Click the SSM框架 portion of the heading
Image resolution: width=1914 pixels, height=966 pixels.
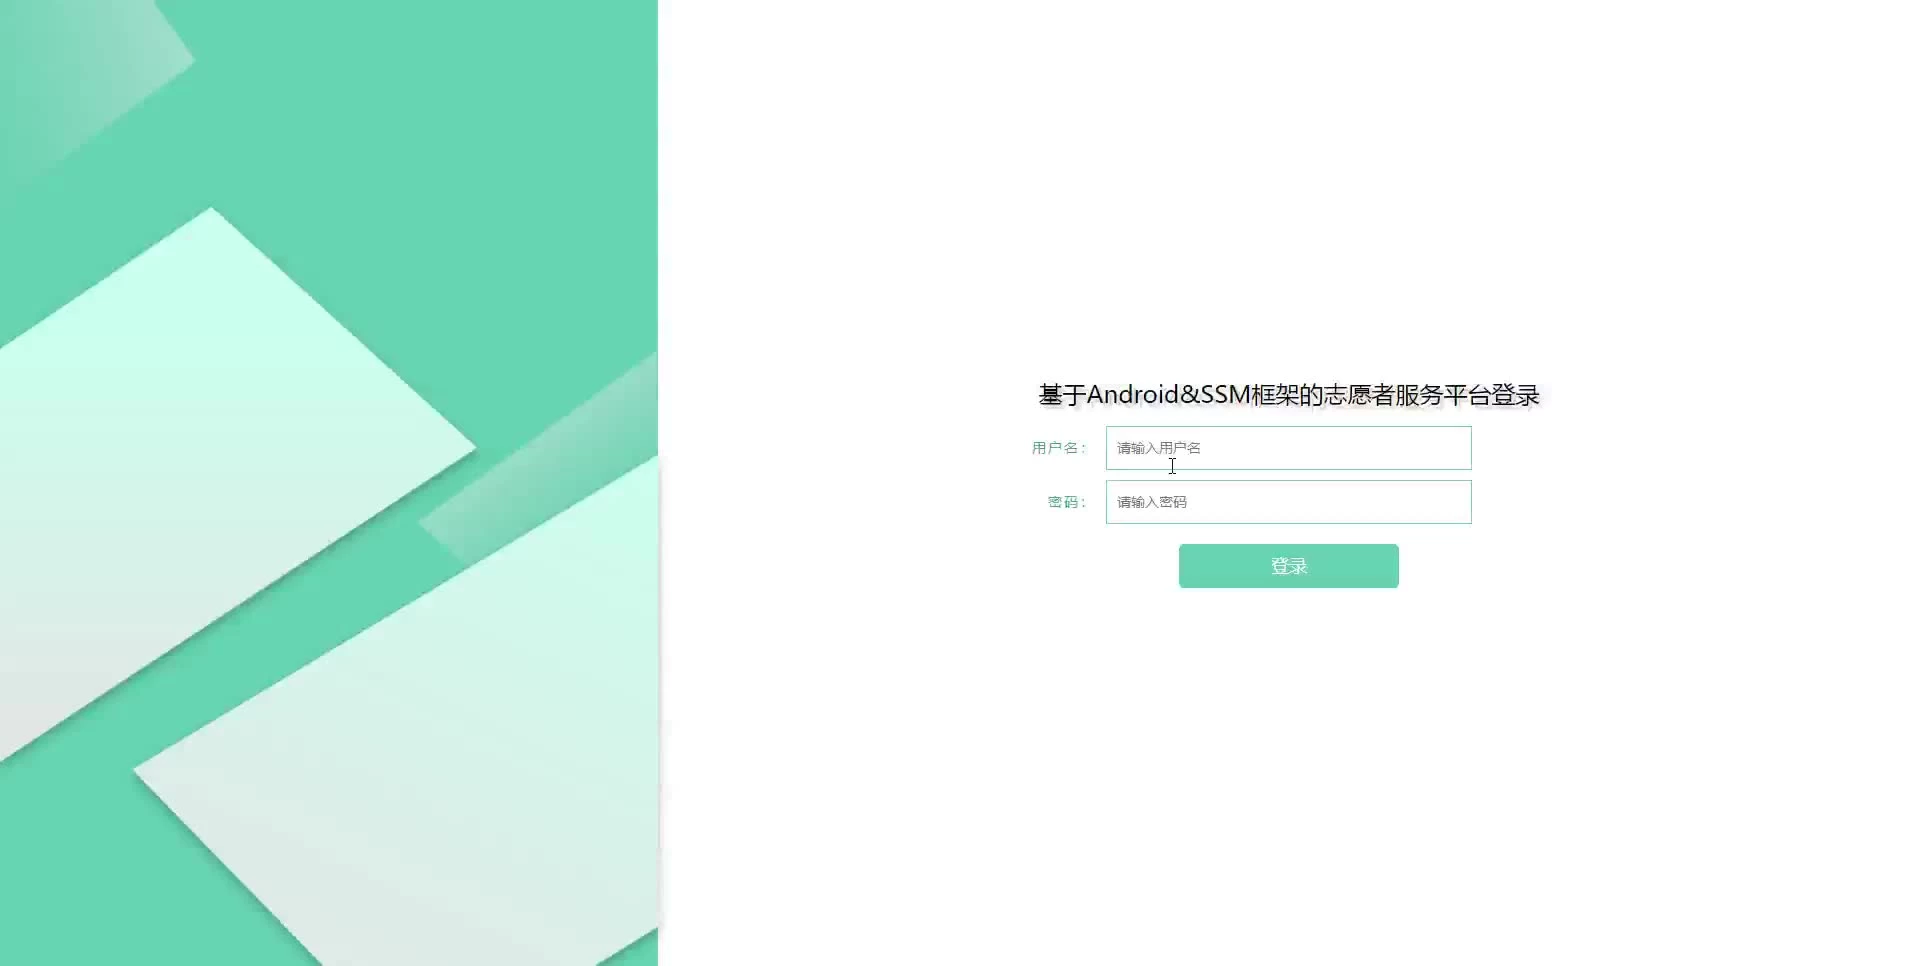(1251, 395)
